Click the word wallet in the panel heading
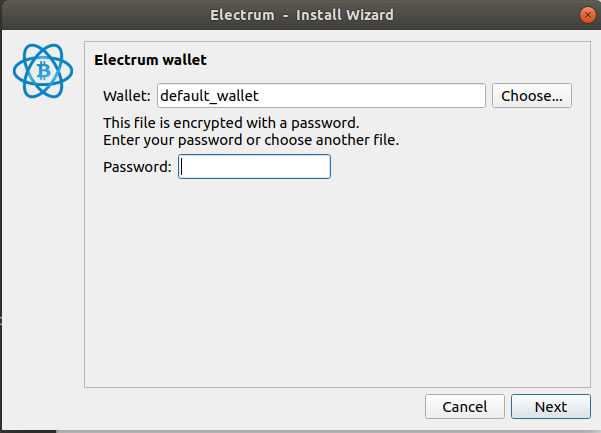Viewport: 601px width, 433px height. tap(185, 60)
